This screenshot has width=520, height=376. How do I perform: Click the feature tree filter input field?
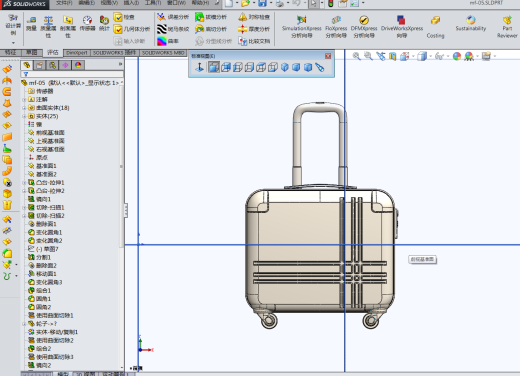pyautogui.click(x=72, y=74)
